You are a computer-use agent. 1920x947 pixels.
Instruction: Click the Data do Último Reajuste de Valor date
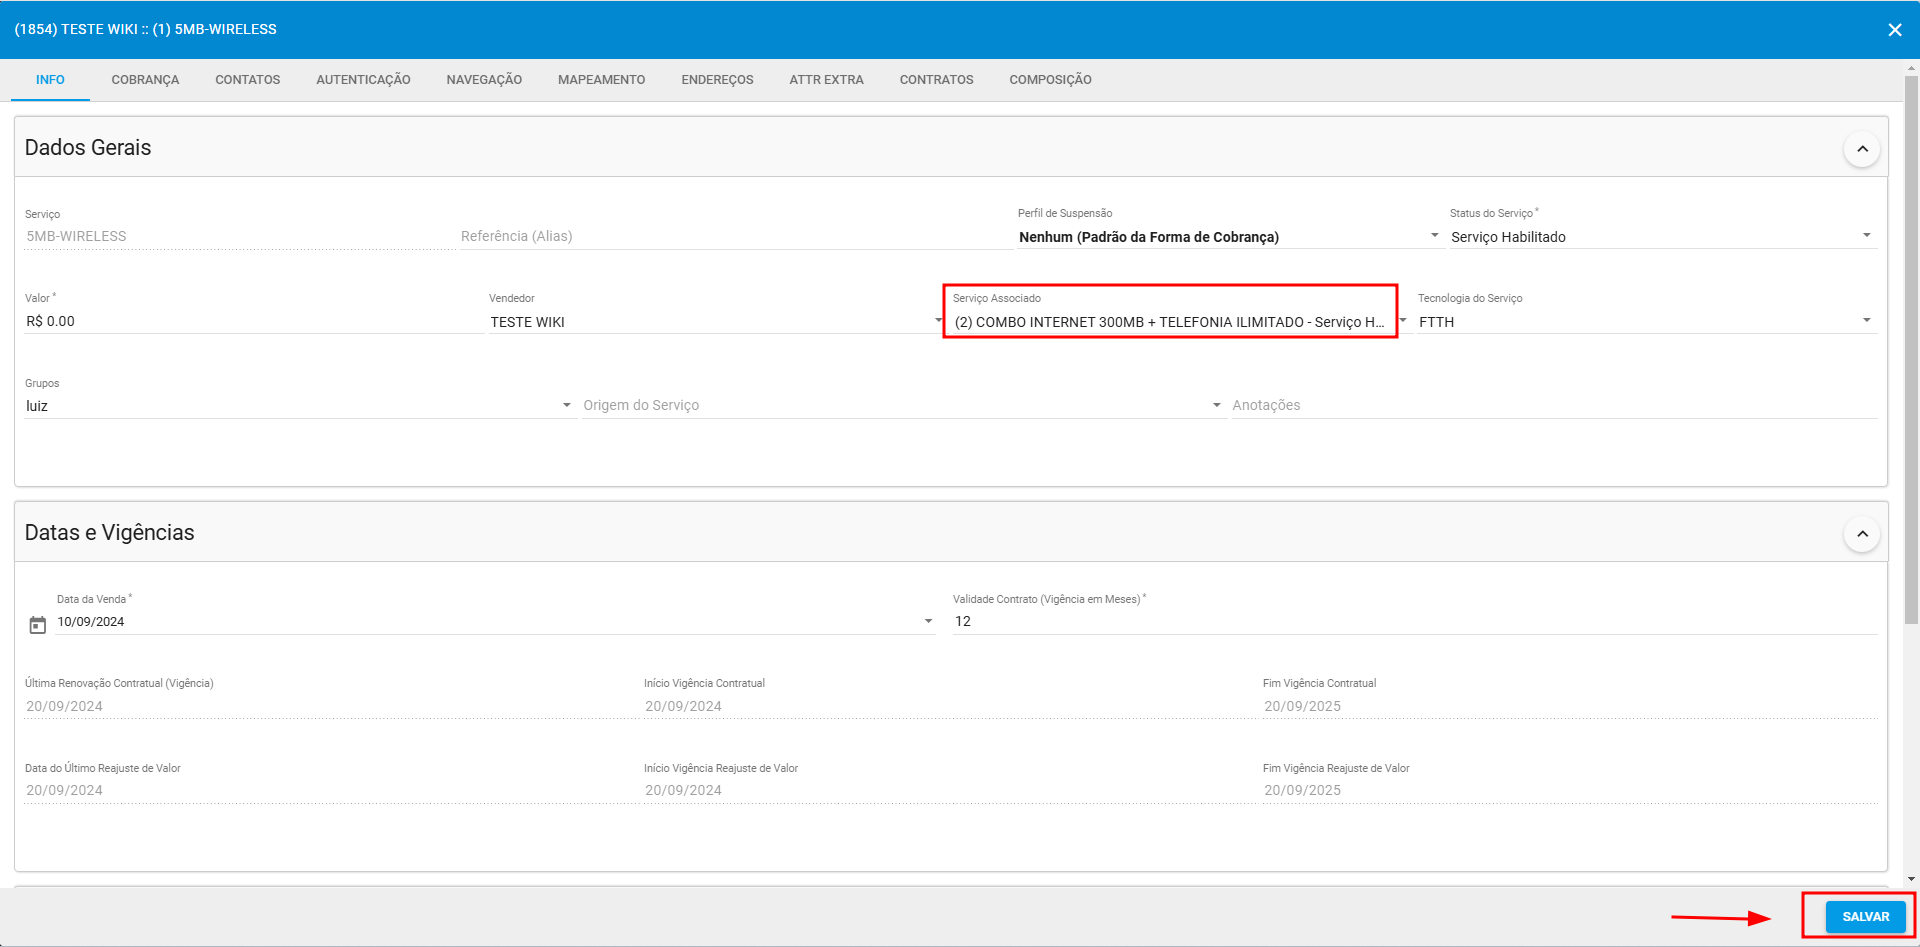65,791
